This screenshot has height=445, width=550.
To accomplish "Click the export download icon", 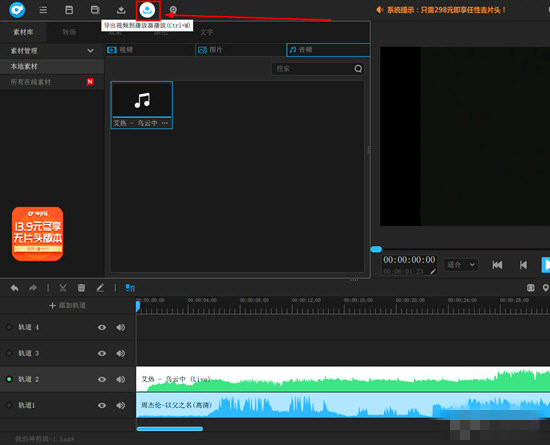I will [121, 10].
